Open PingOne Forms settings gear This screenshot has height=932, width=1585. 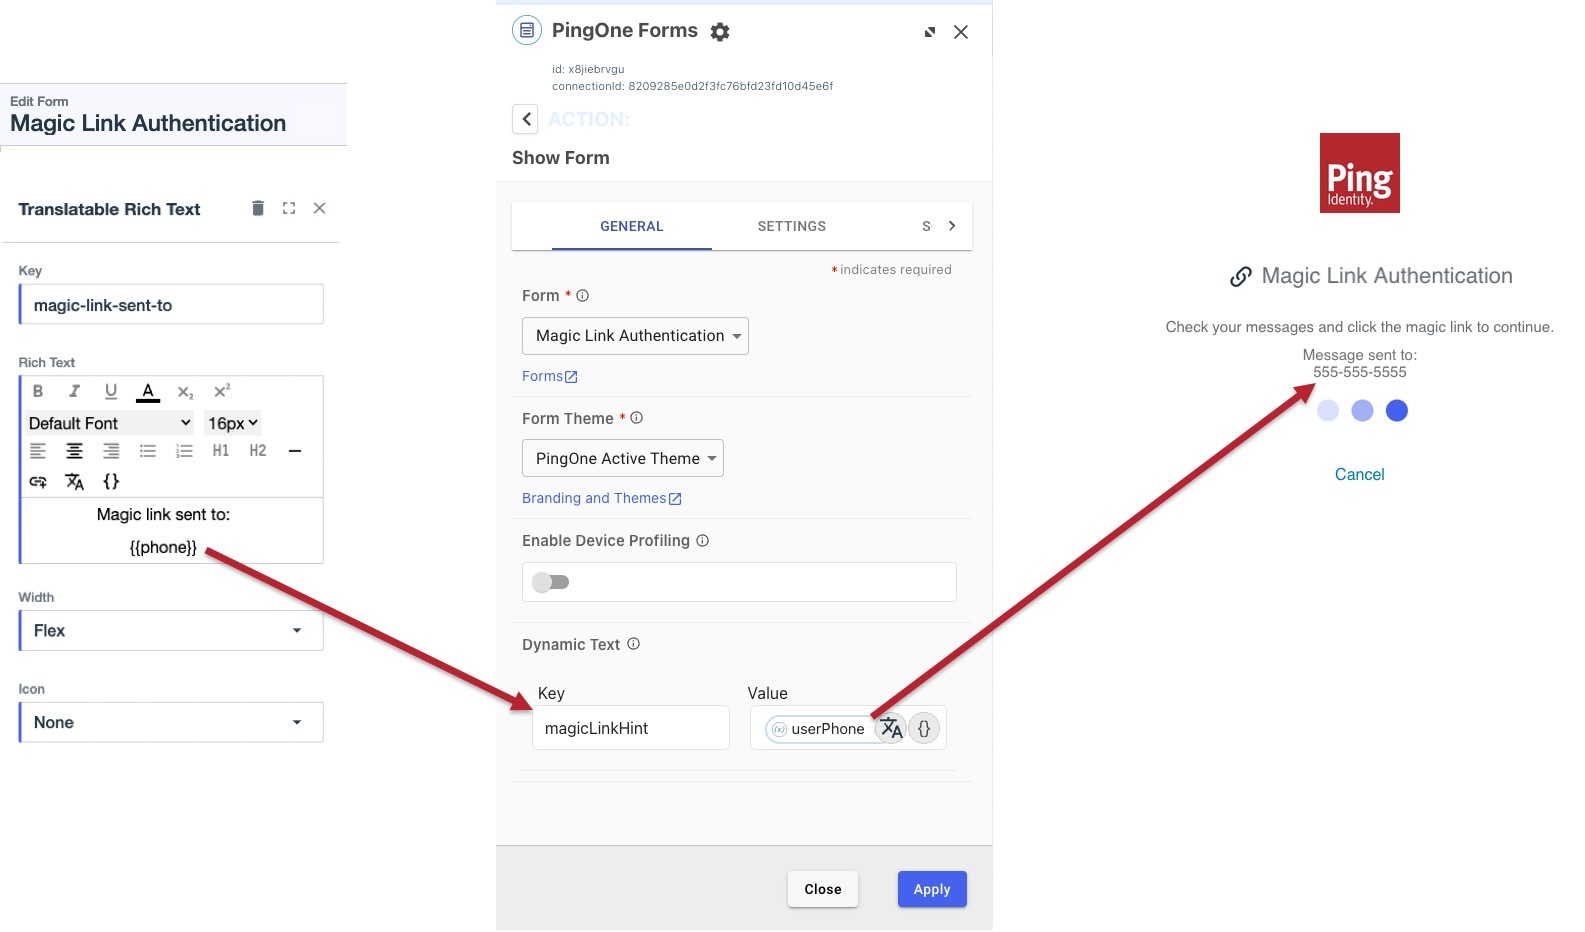coord(720,32)
